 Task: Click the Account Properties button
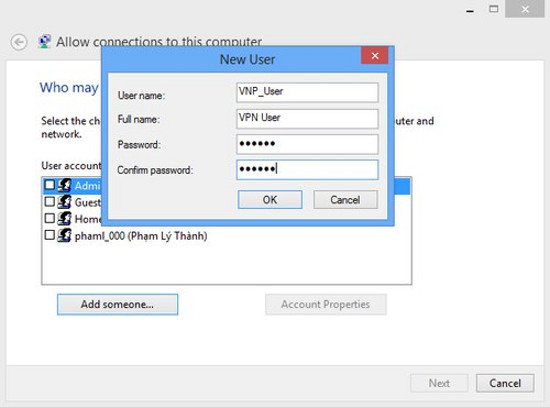(326, 304)
